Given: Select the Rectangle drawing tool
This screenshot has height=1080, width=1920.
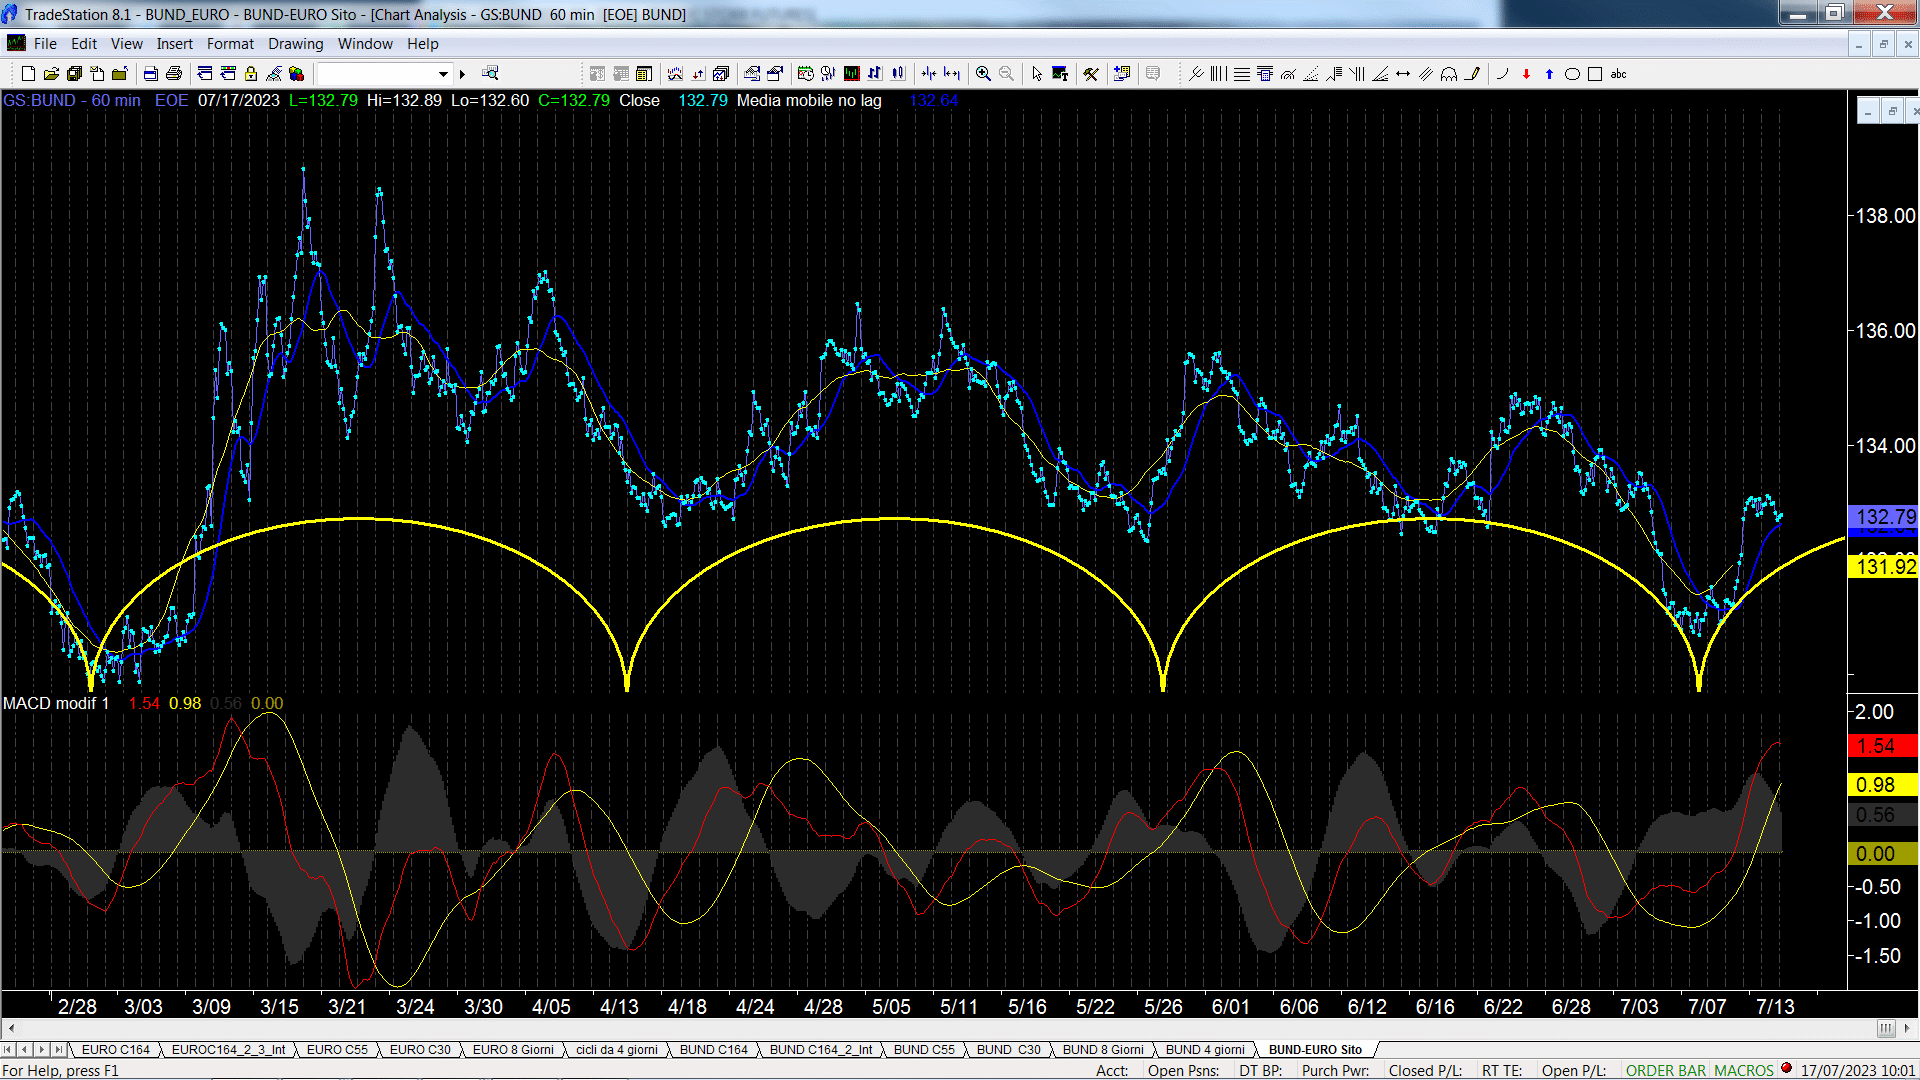Looking at the screenshot, I should [x=1595, y=73].
